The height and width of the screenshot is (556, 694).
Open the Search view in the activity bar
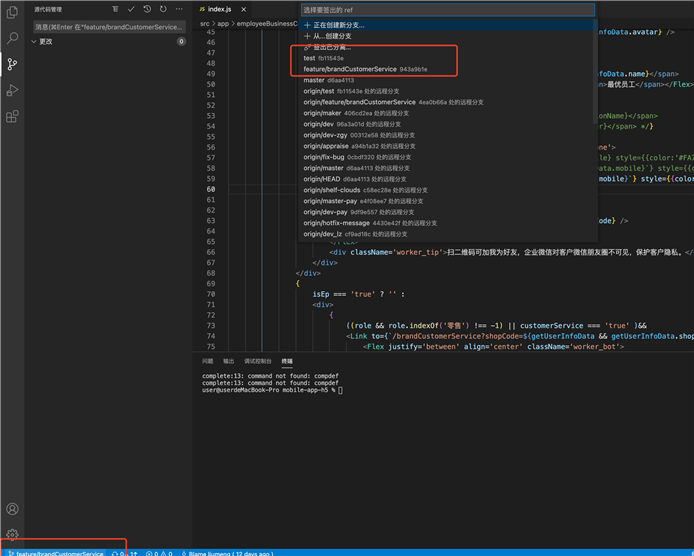click(12, 38)
